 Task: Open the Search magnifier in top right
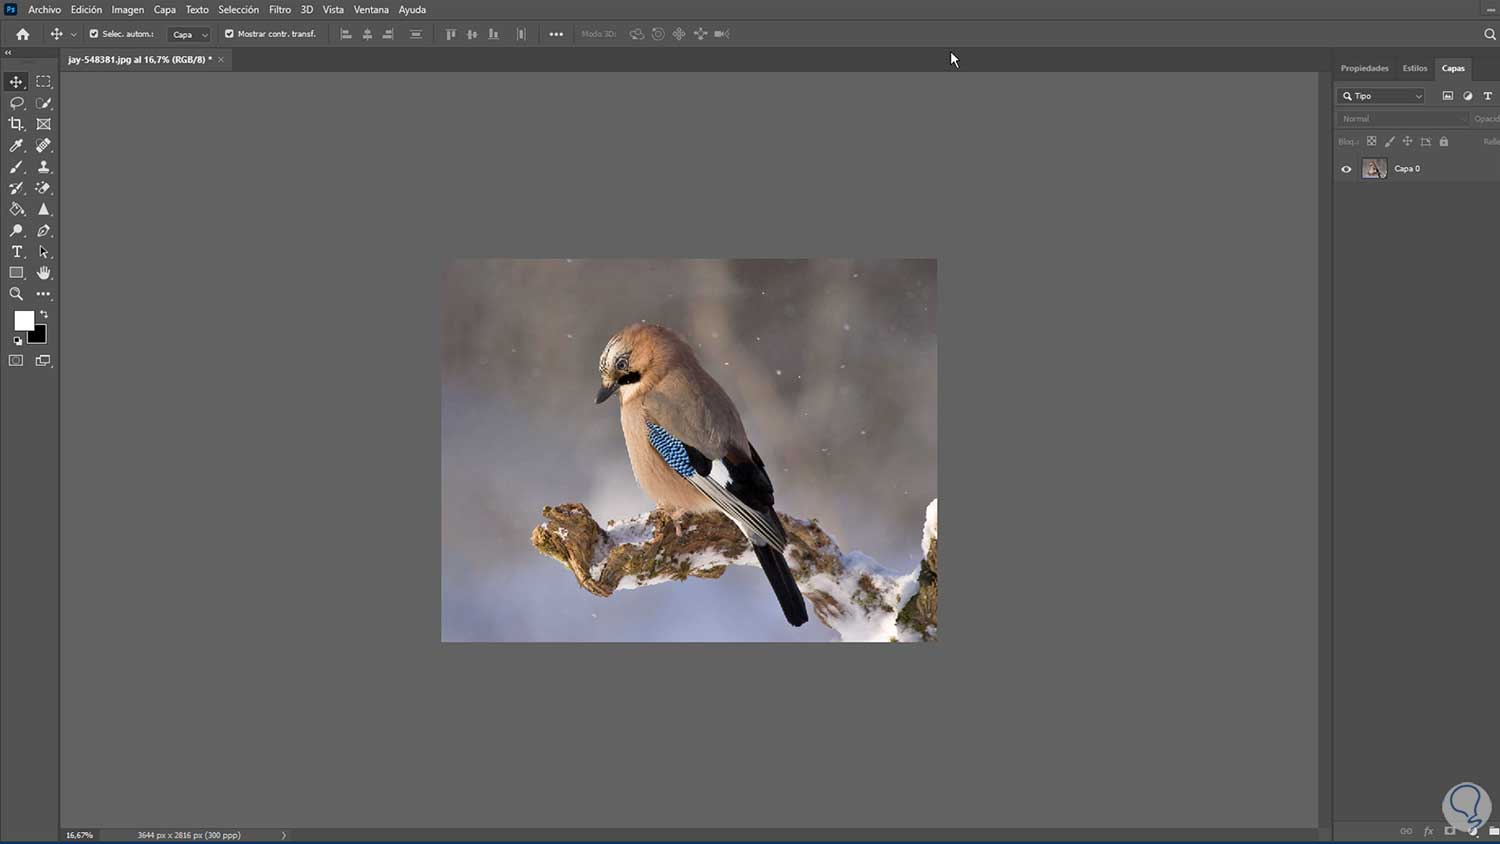(x=1489, y=34)
